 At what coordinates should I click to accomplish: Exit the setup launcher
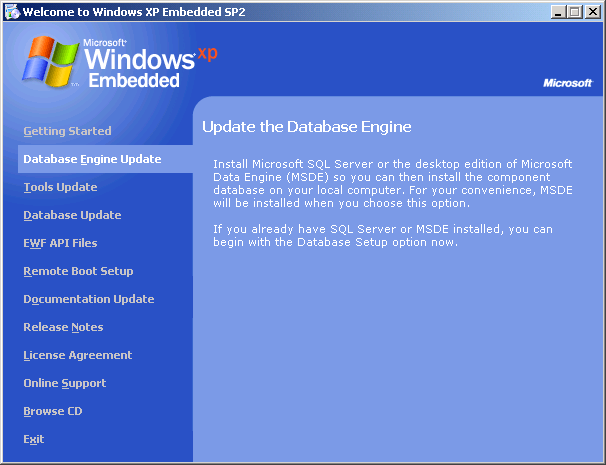(34, 439)
